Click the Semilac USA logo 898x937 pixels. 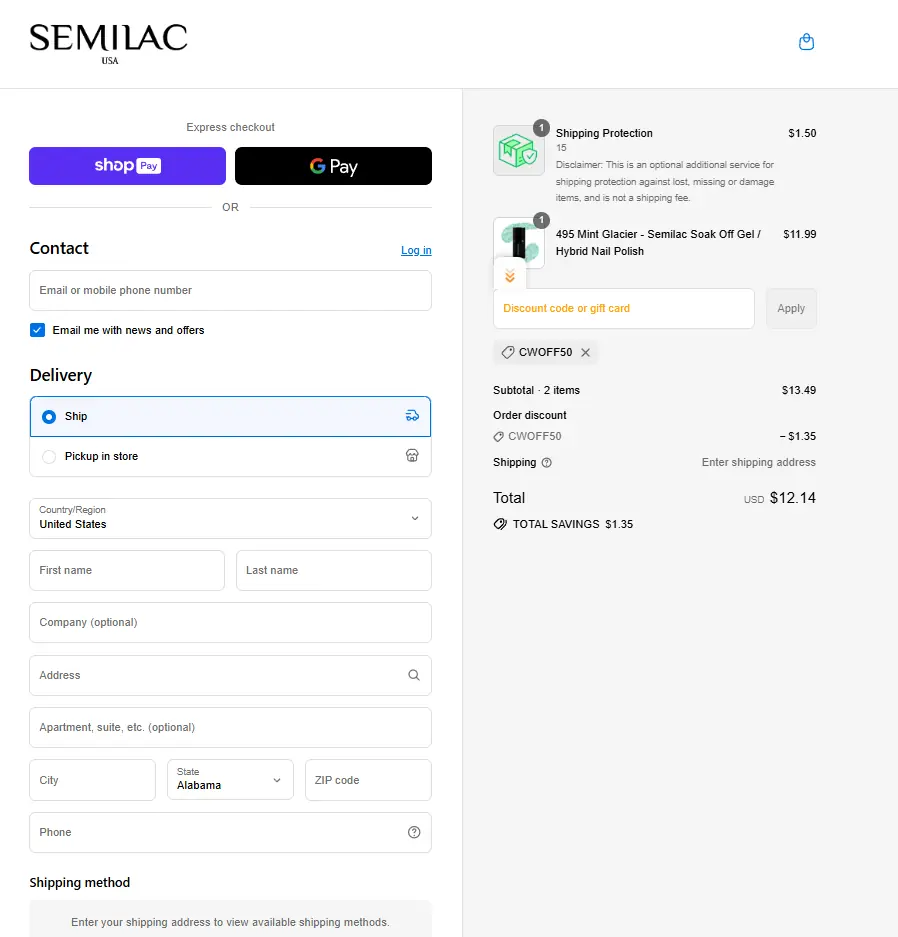coord(108,42)
